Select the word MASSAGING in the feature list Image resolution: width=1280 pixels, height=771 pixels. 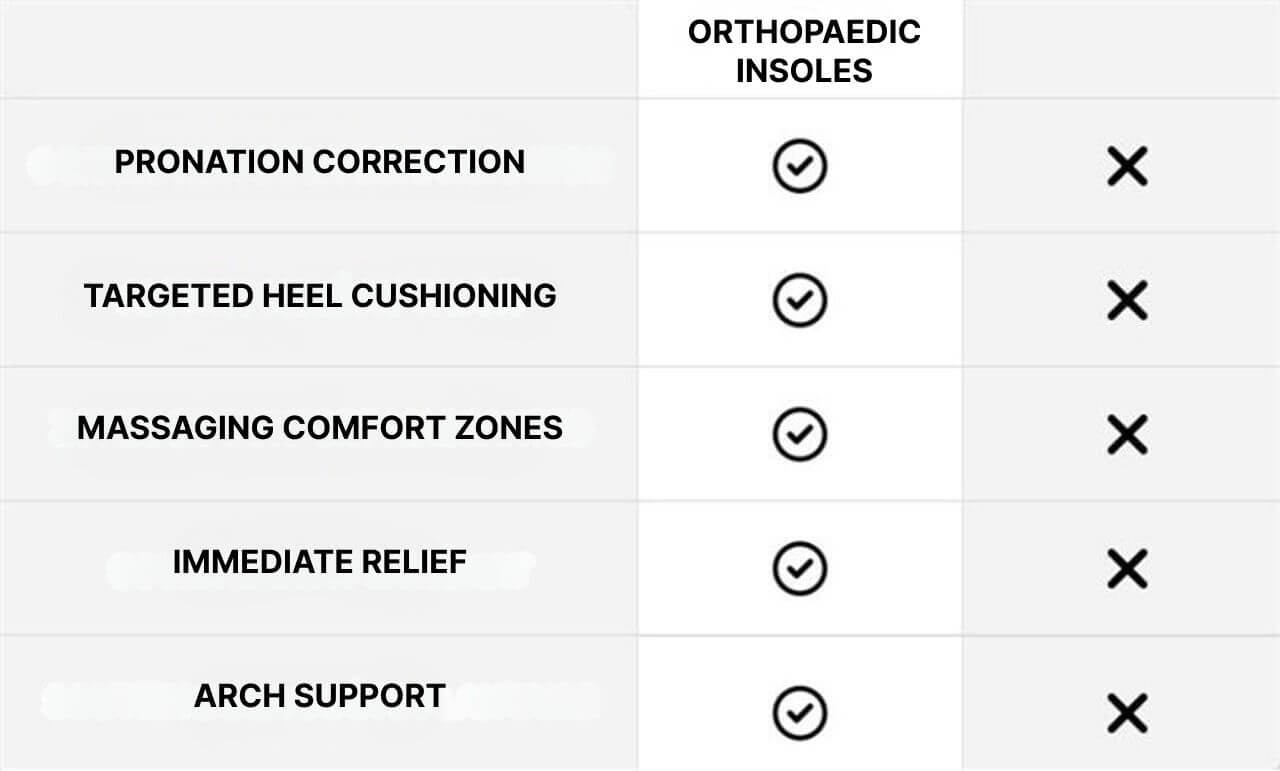(x=175, y=428)
